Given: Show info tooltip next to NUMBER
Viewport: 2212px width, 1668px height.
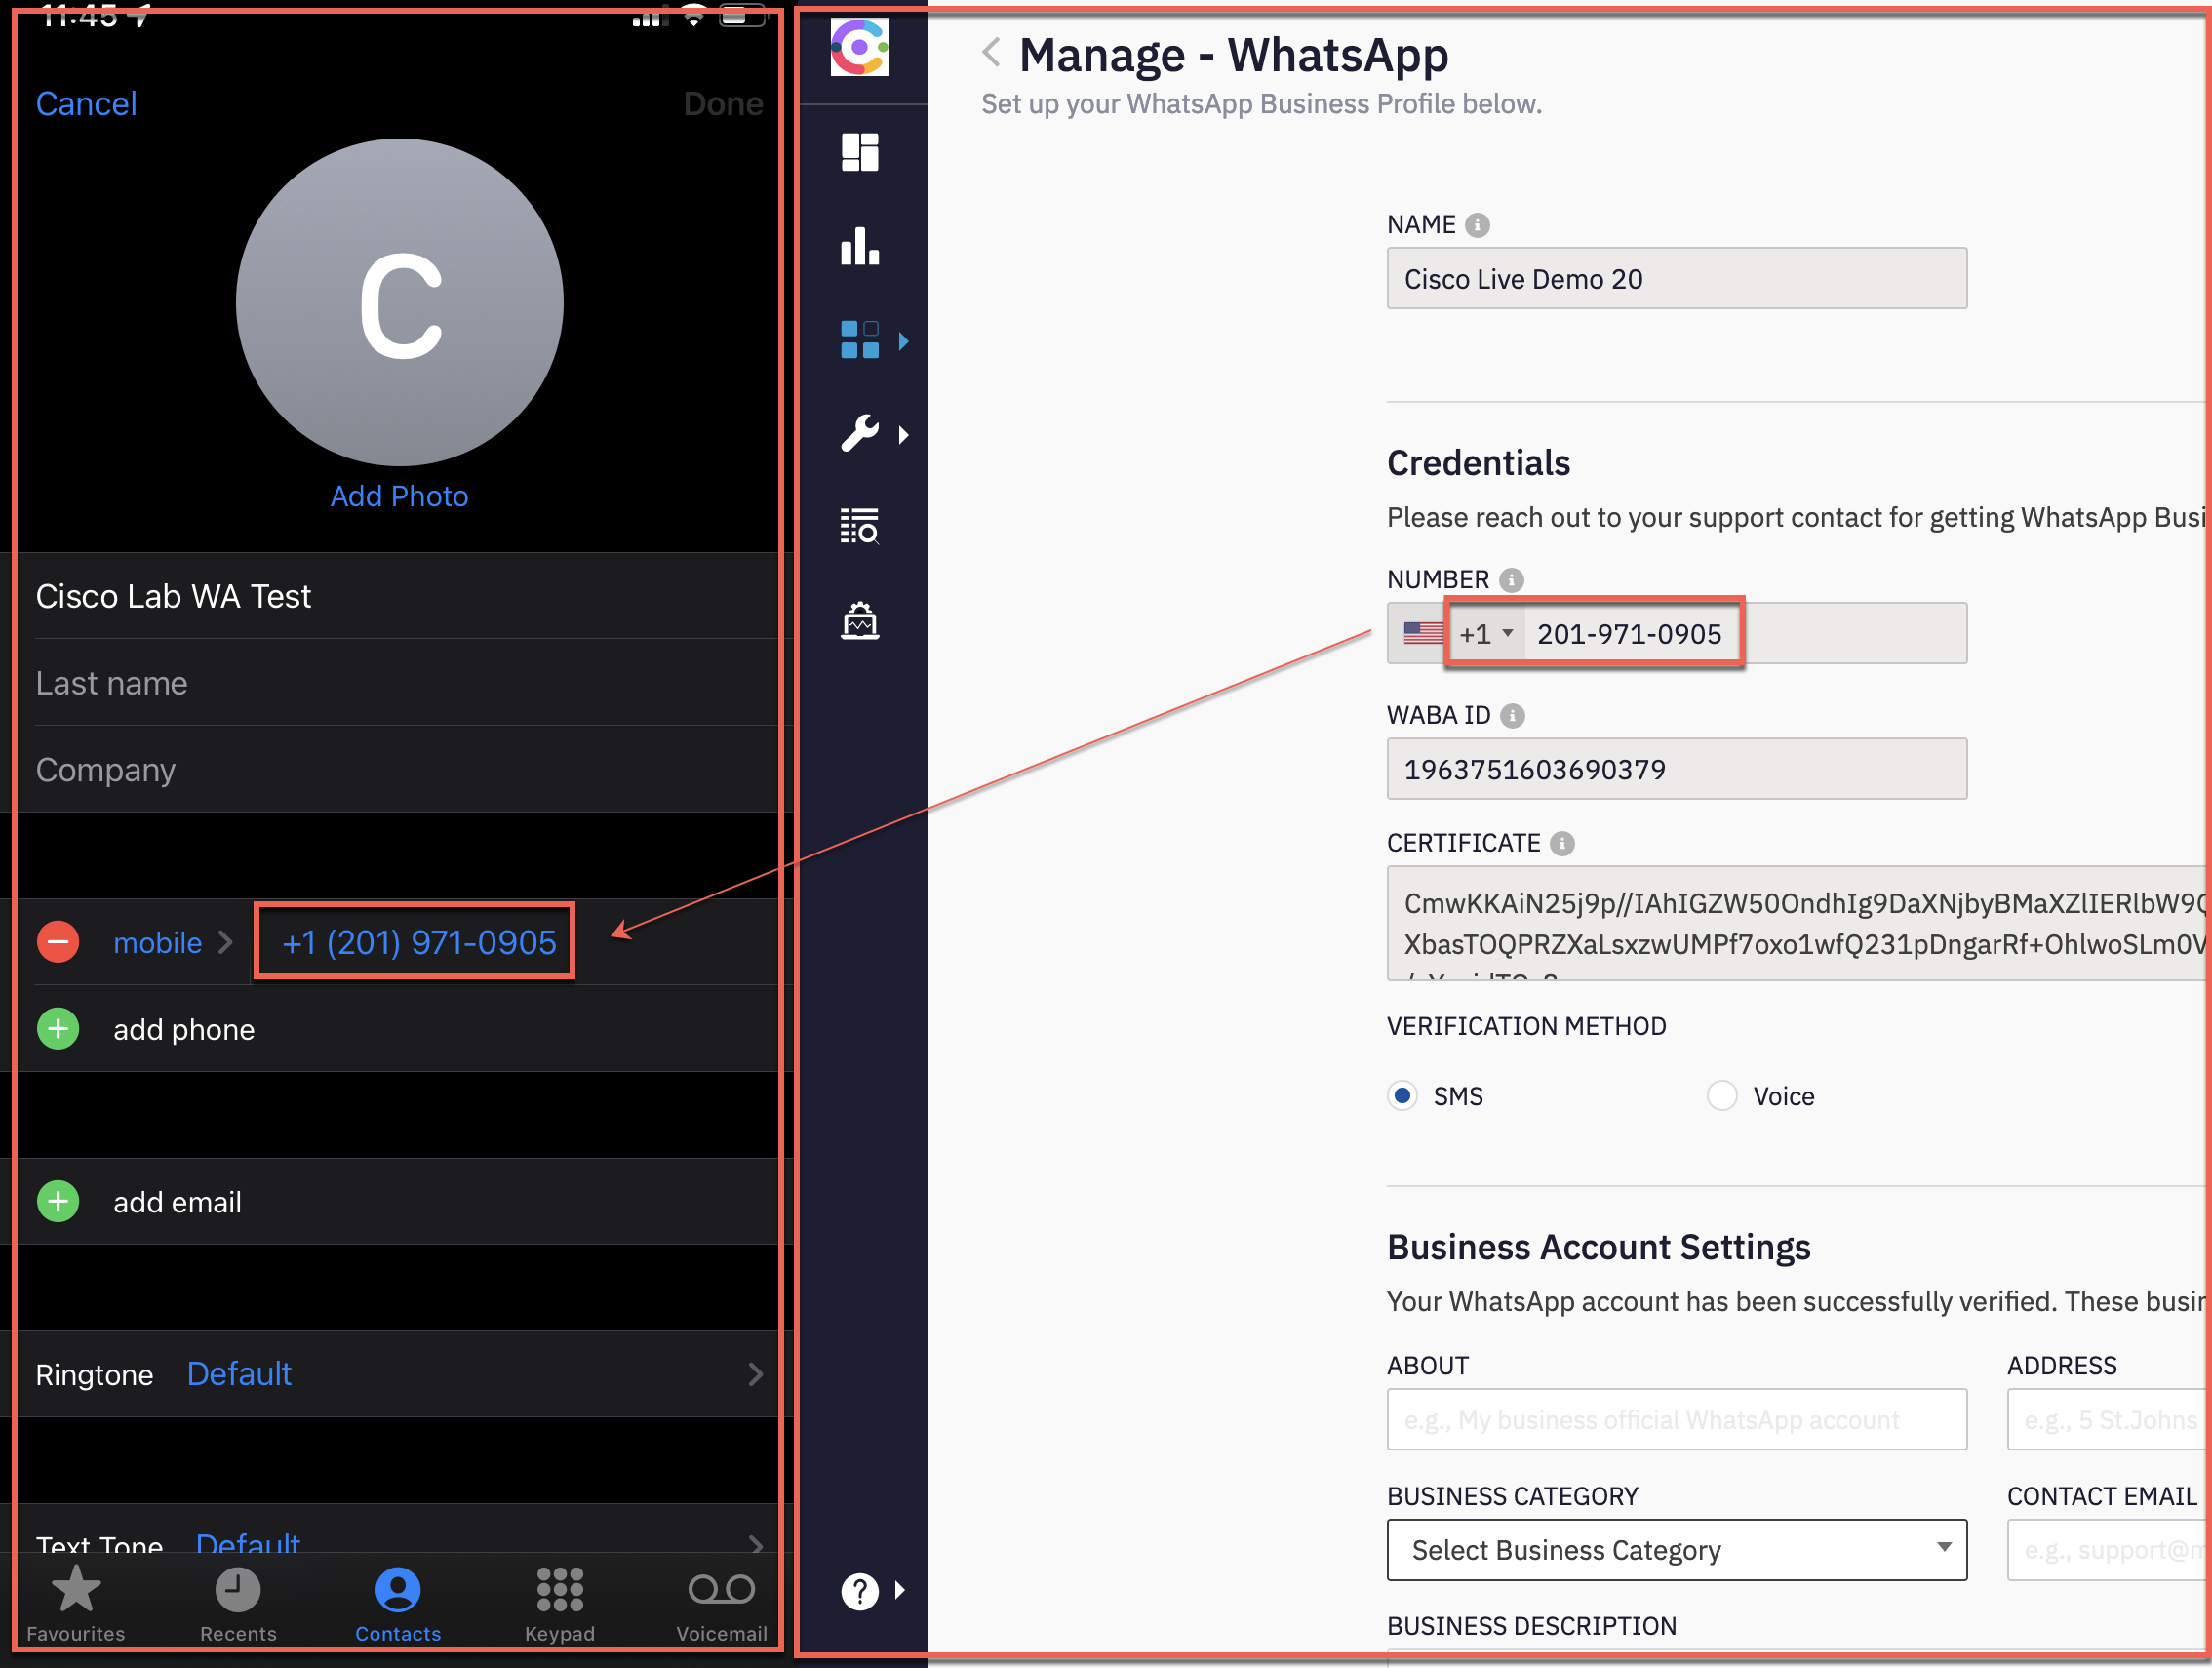Looking at the screenshot, I should (x=1511, y=580).
